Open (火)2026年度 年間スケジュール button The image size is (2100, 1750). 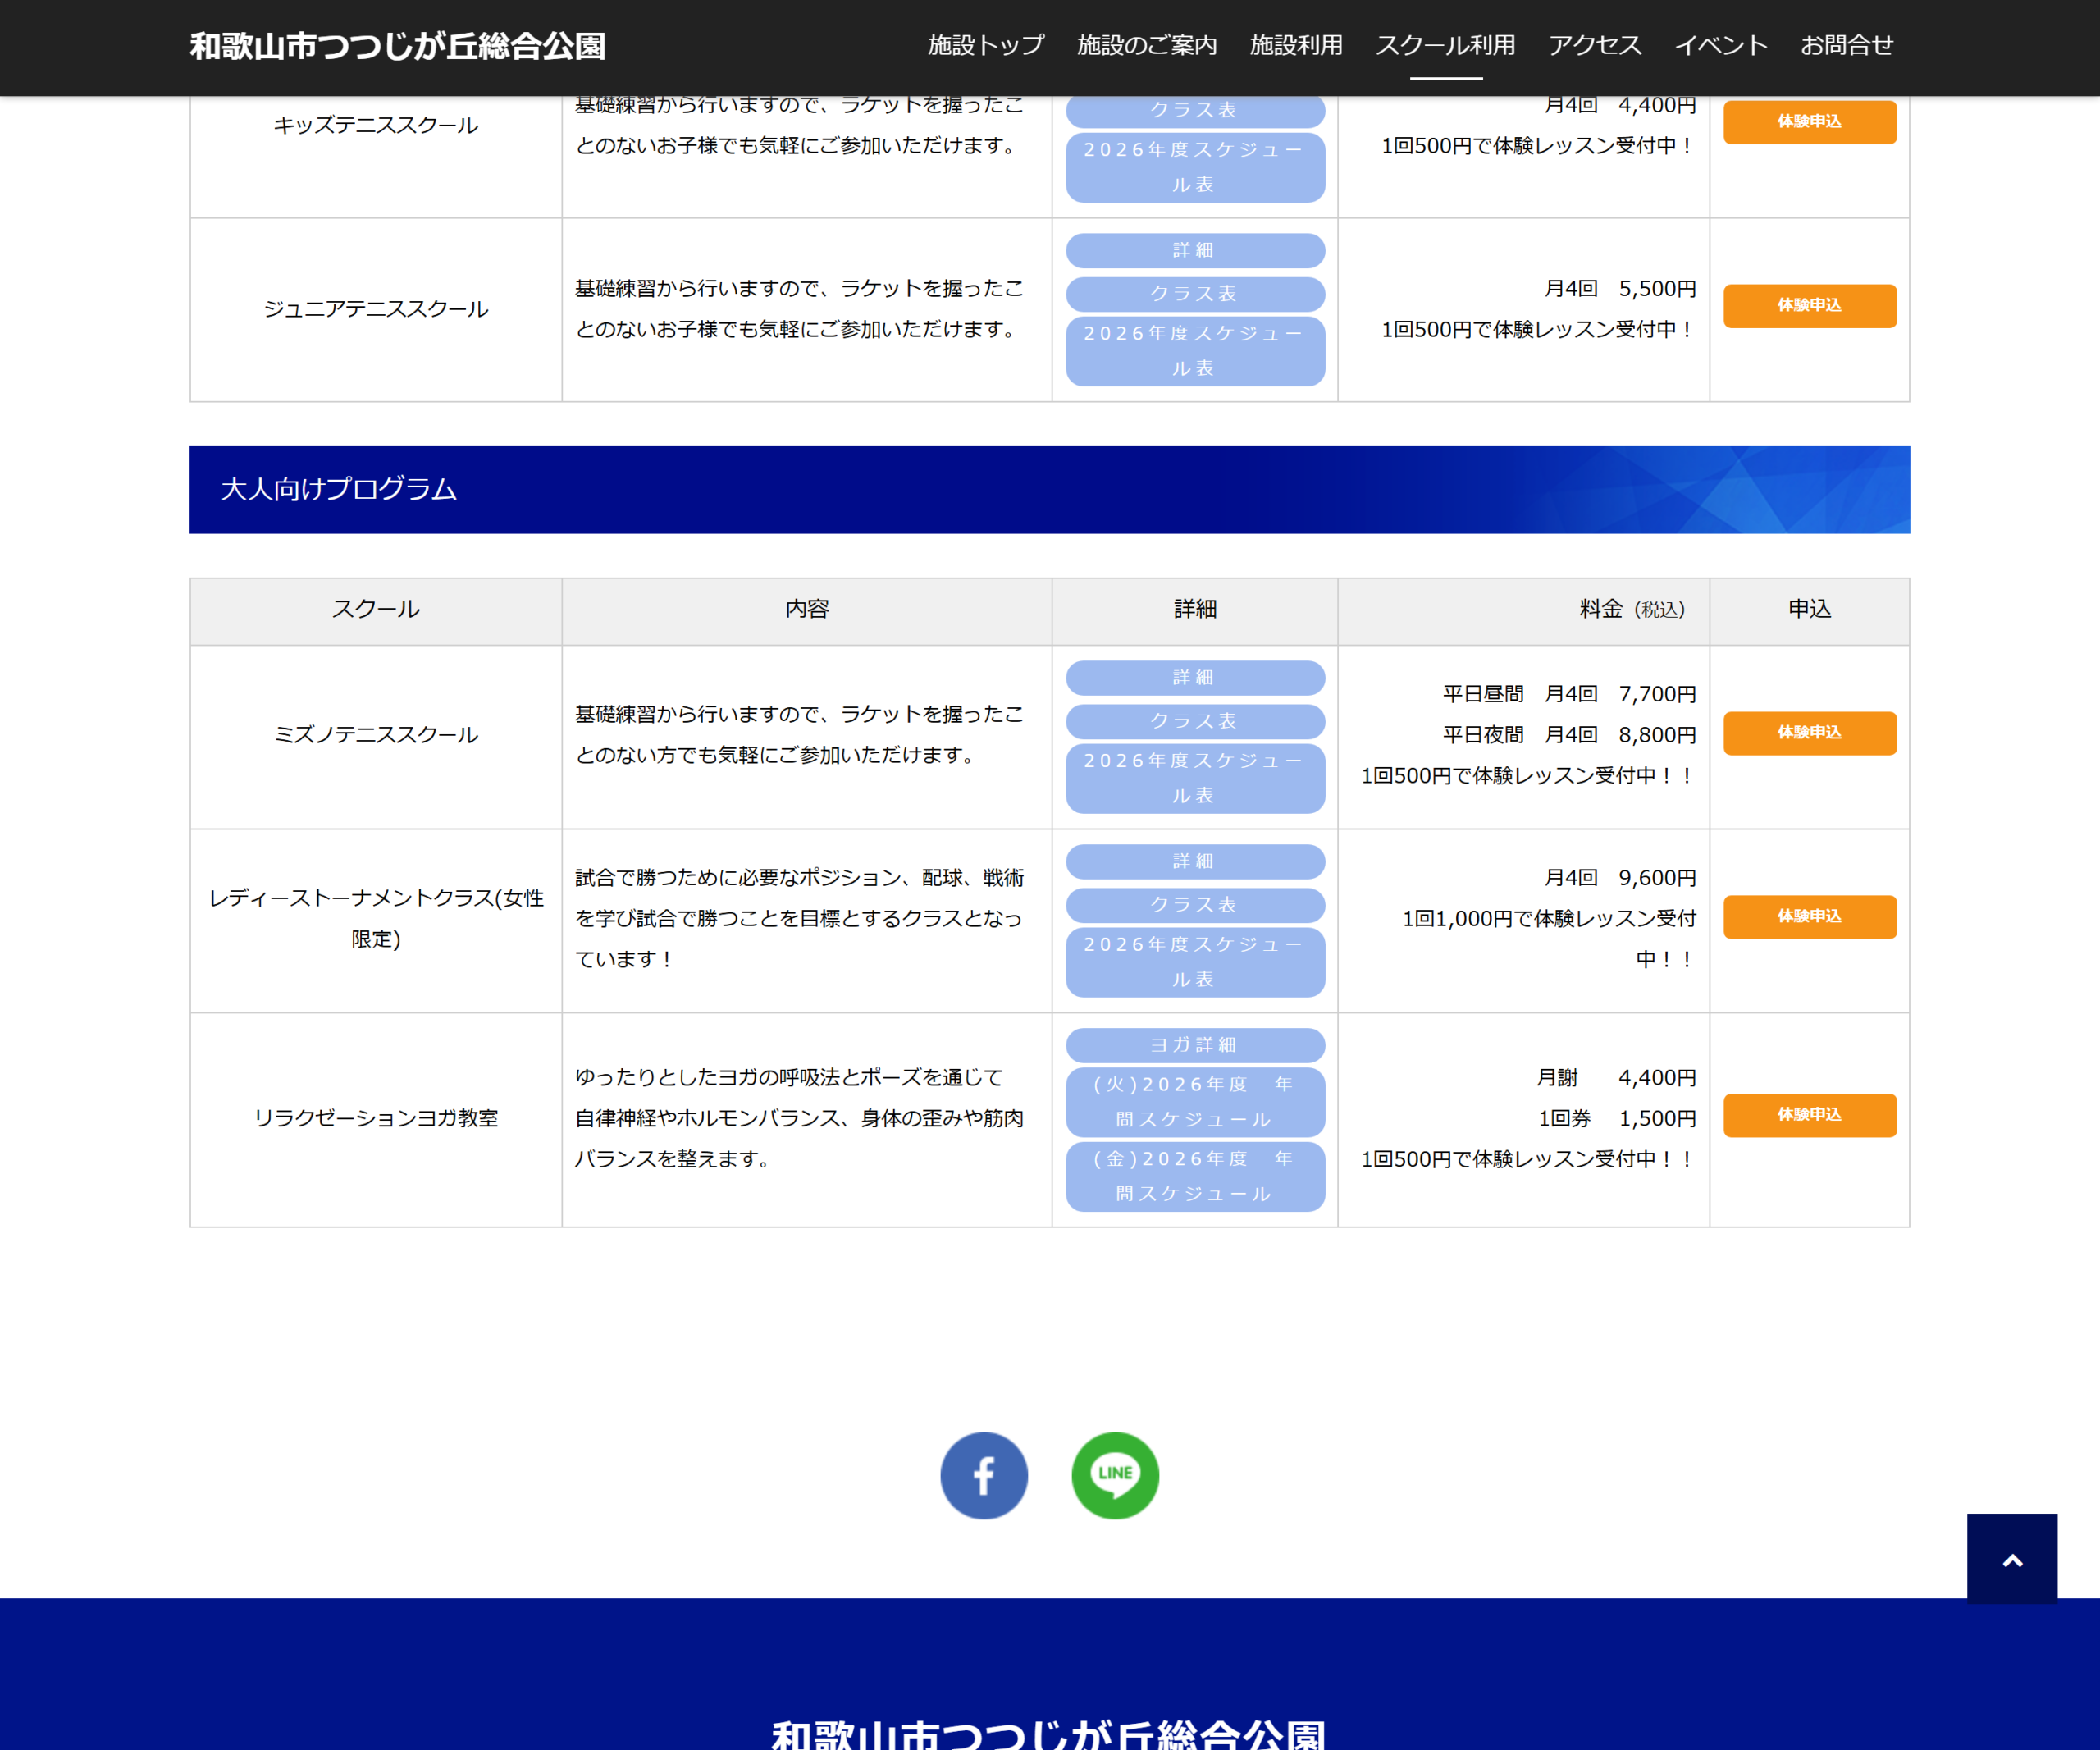point(1195,1102)
